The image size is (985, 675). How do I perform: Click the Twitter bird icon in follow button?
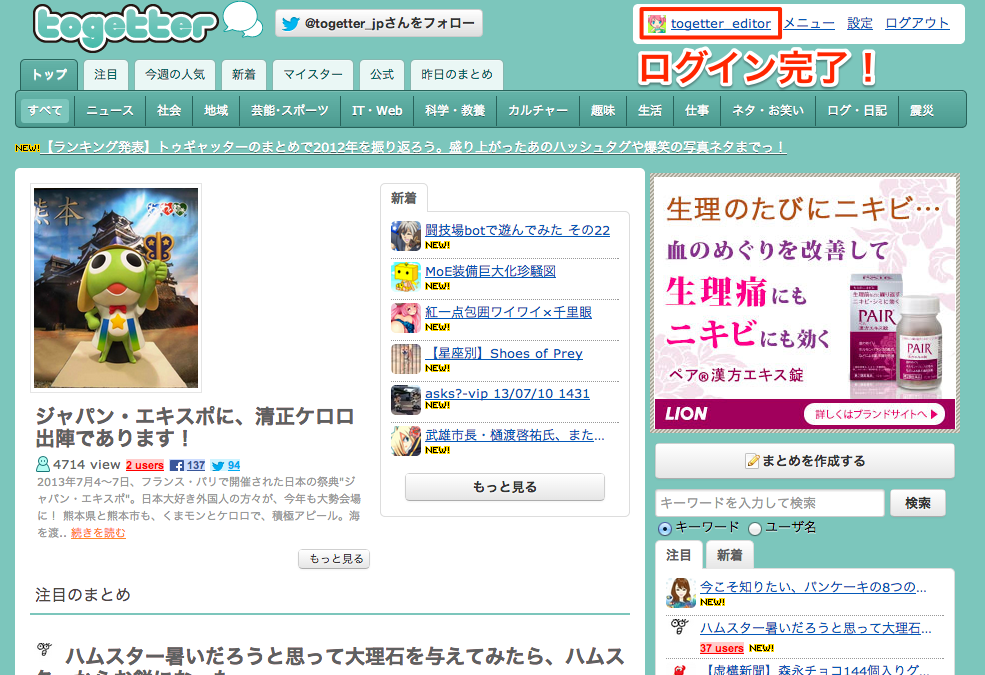click(290, 24)
